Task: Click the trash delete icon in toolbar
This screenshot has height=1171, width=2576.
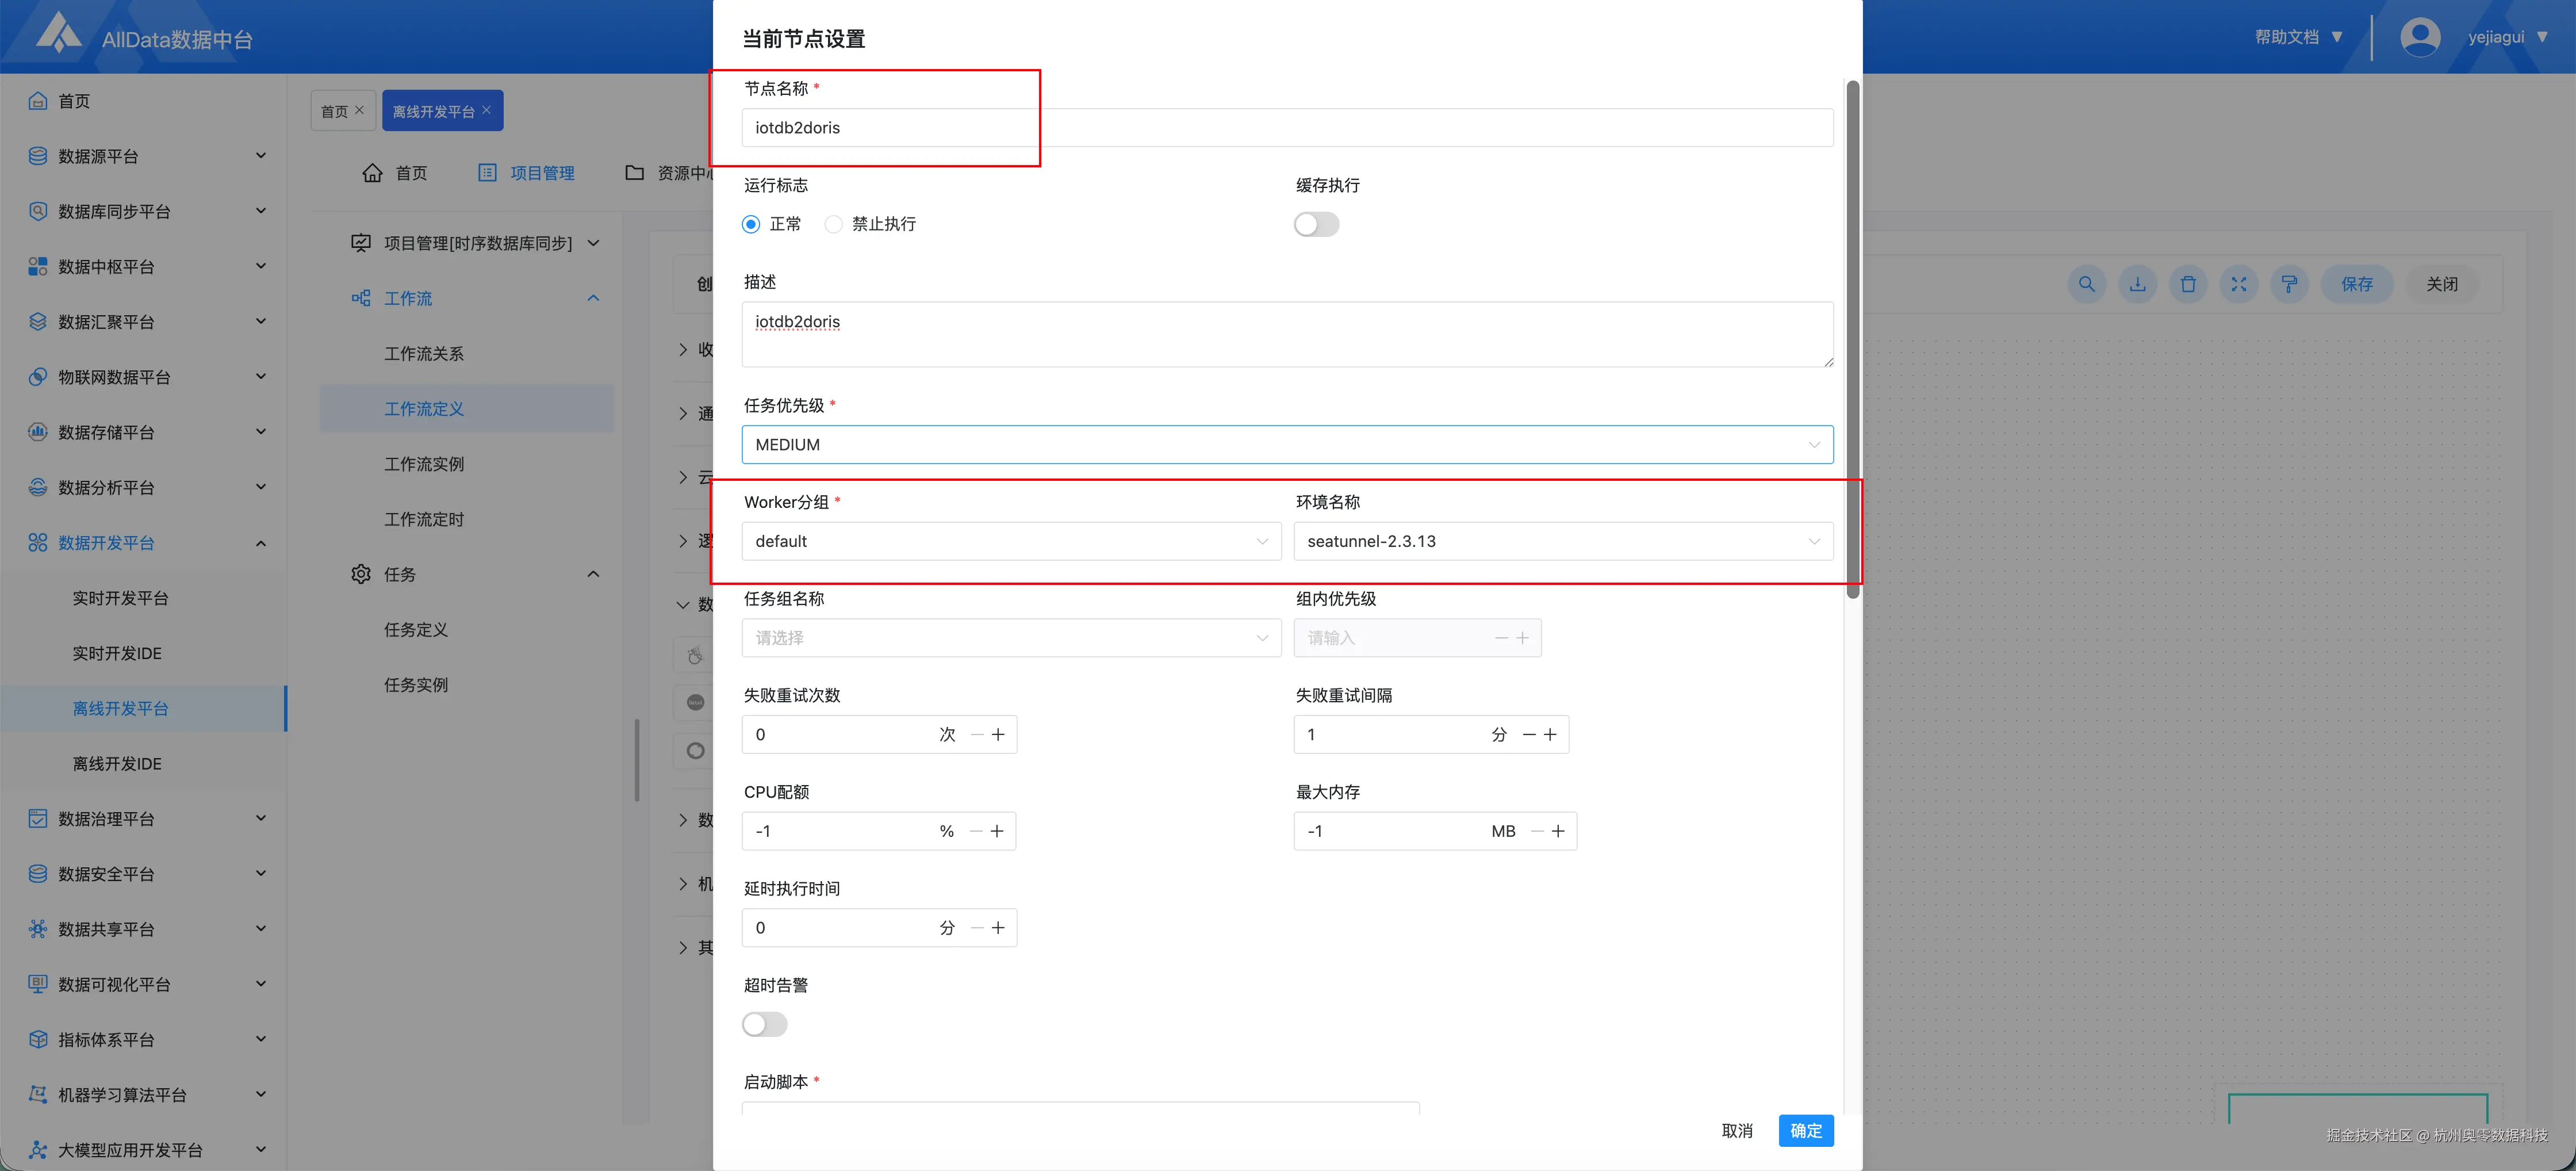Action: tap(2188, 284)
